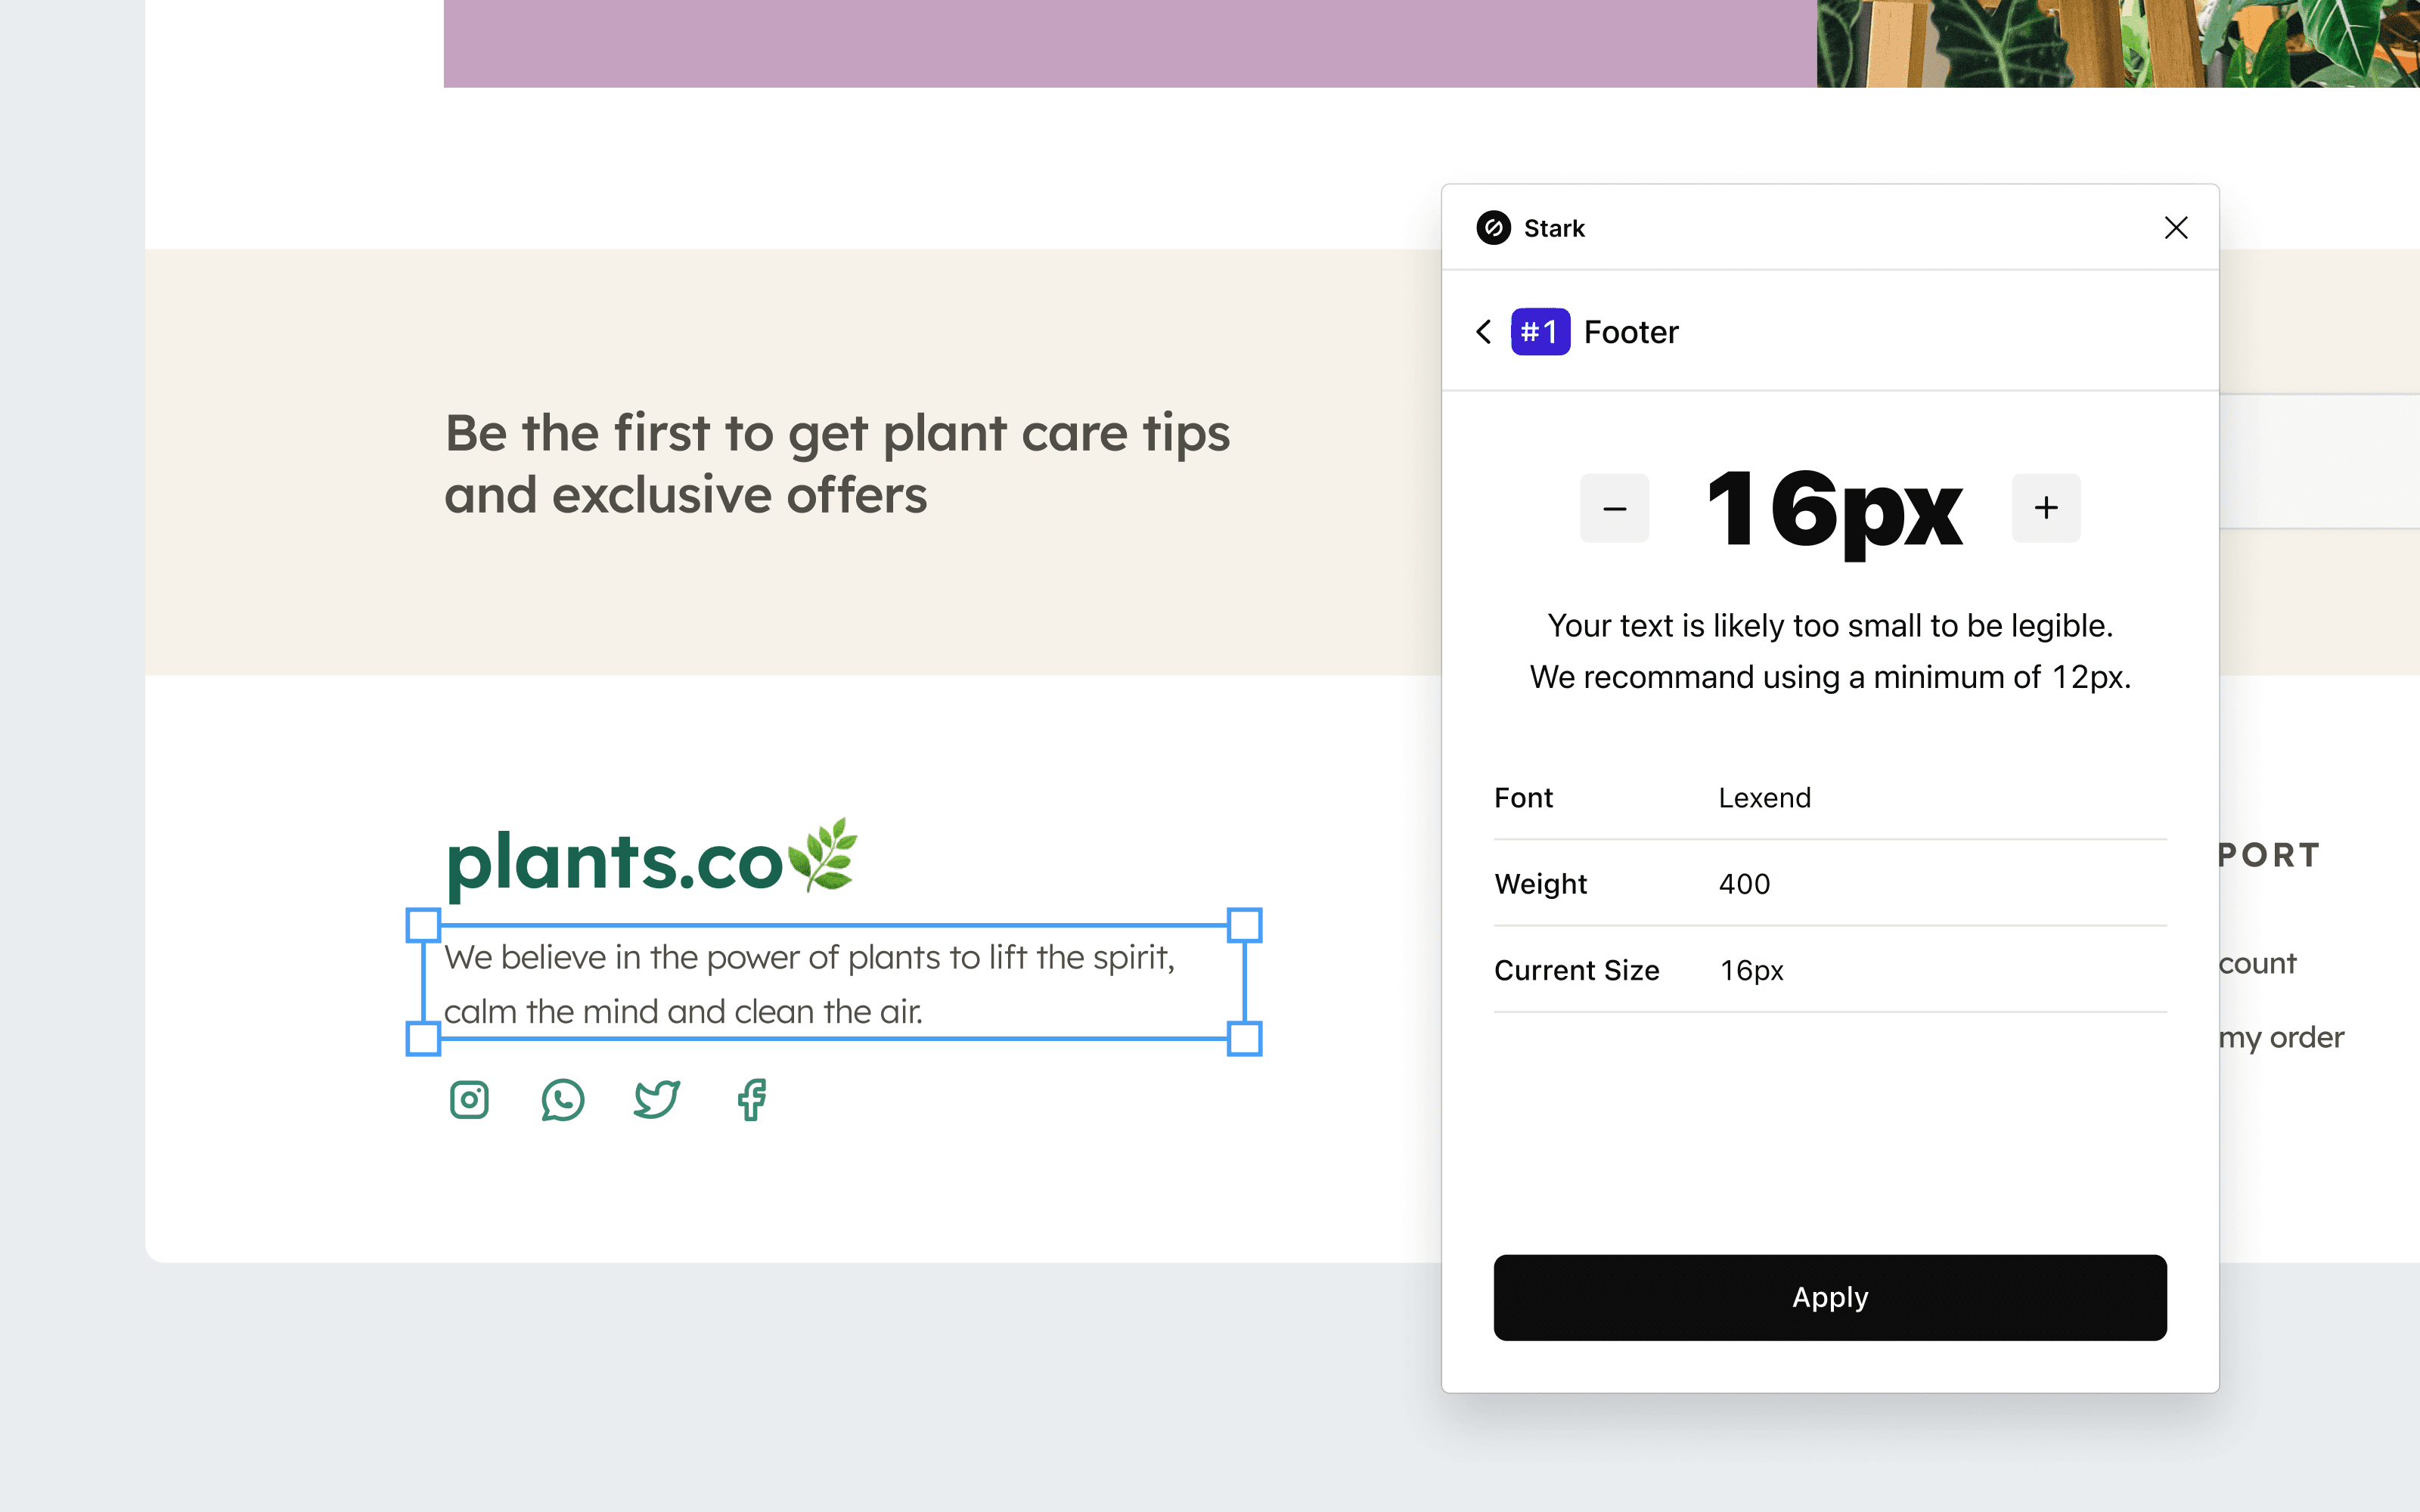
Task: Expand the Current Size dropdown
Action: tap(1749, 968)
